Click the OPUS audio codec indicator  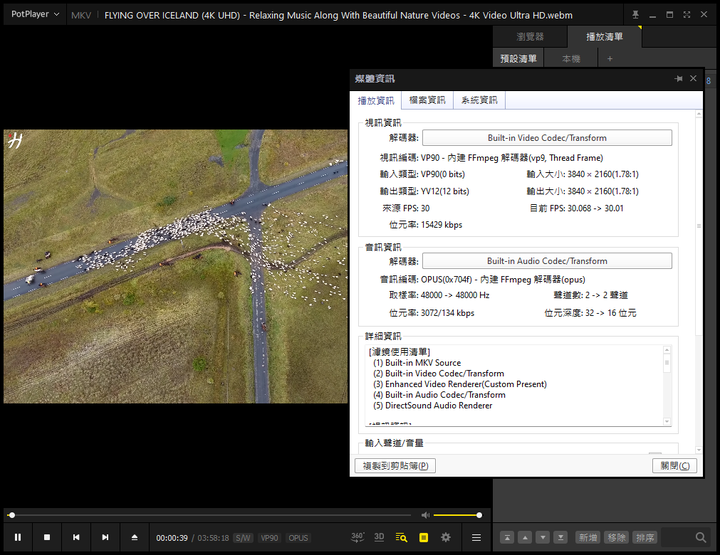(x=298, y=538)
